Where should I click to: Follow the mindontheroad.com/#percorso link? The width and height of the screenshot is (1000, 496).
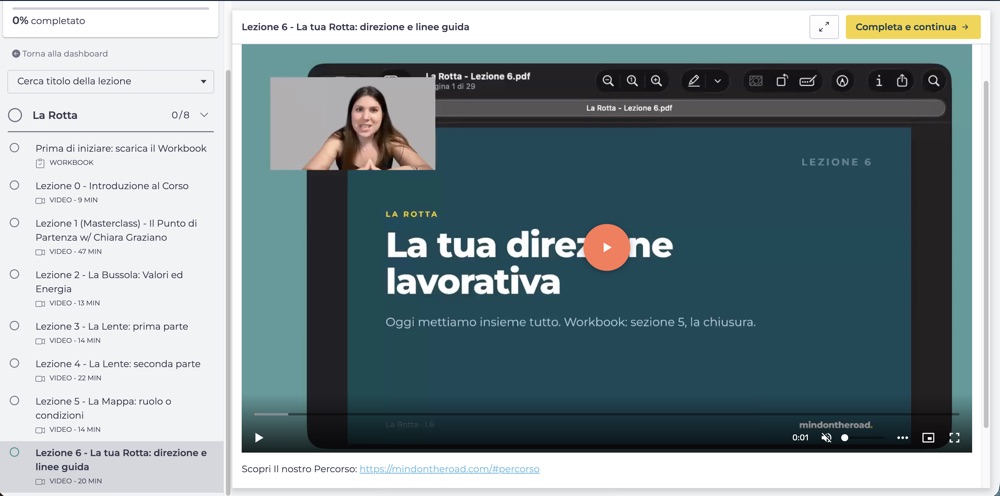coord(449,469)
